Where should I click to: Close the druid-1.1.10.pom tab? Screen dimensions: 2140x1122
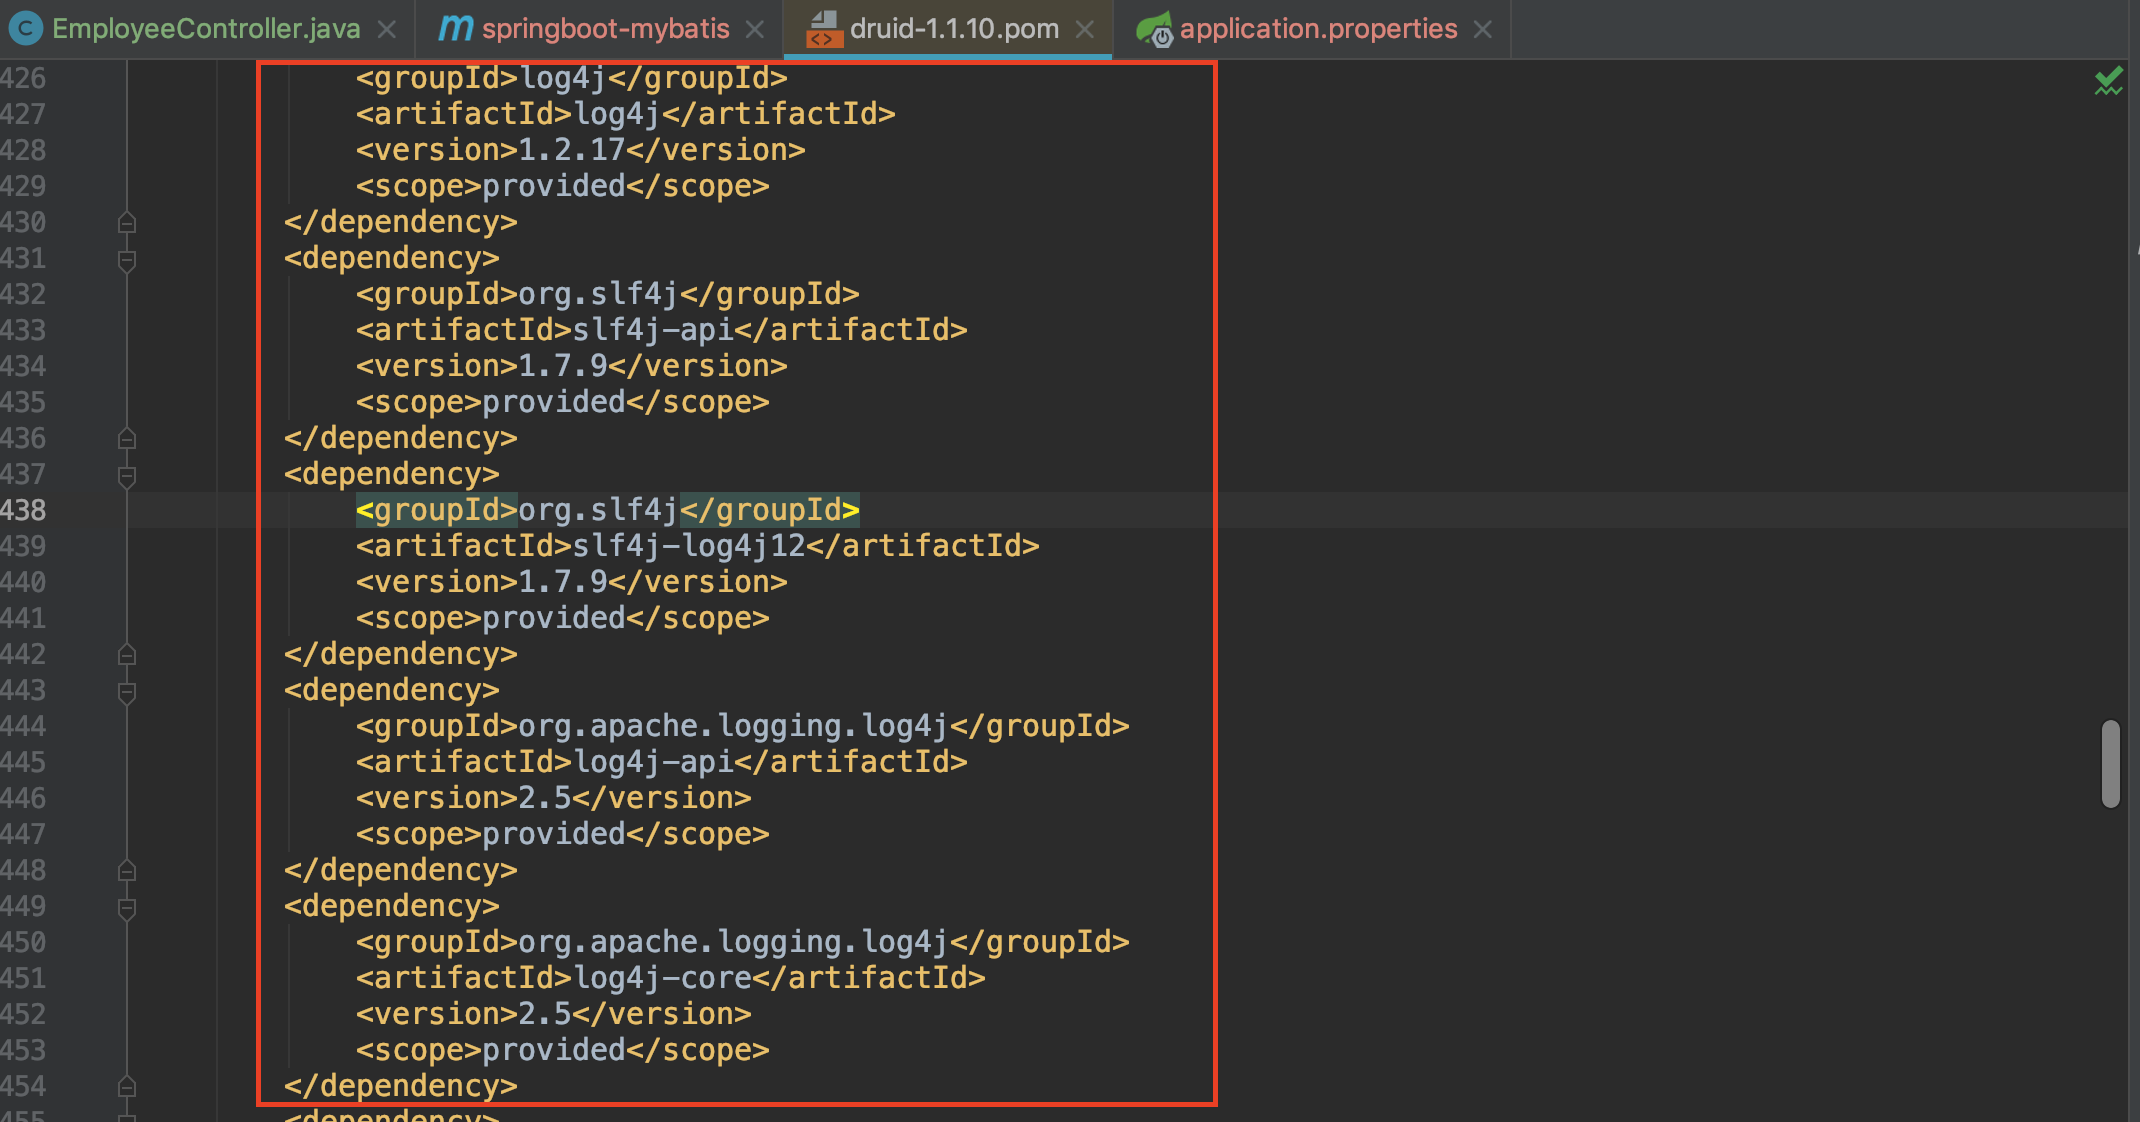[x=1084, y=30]
